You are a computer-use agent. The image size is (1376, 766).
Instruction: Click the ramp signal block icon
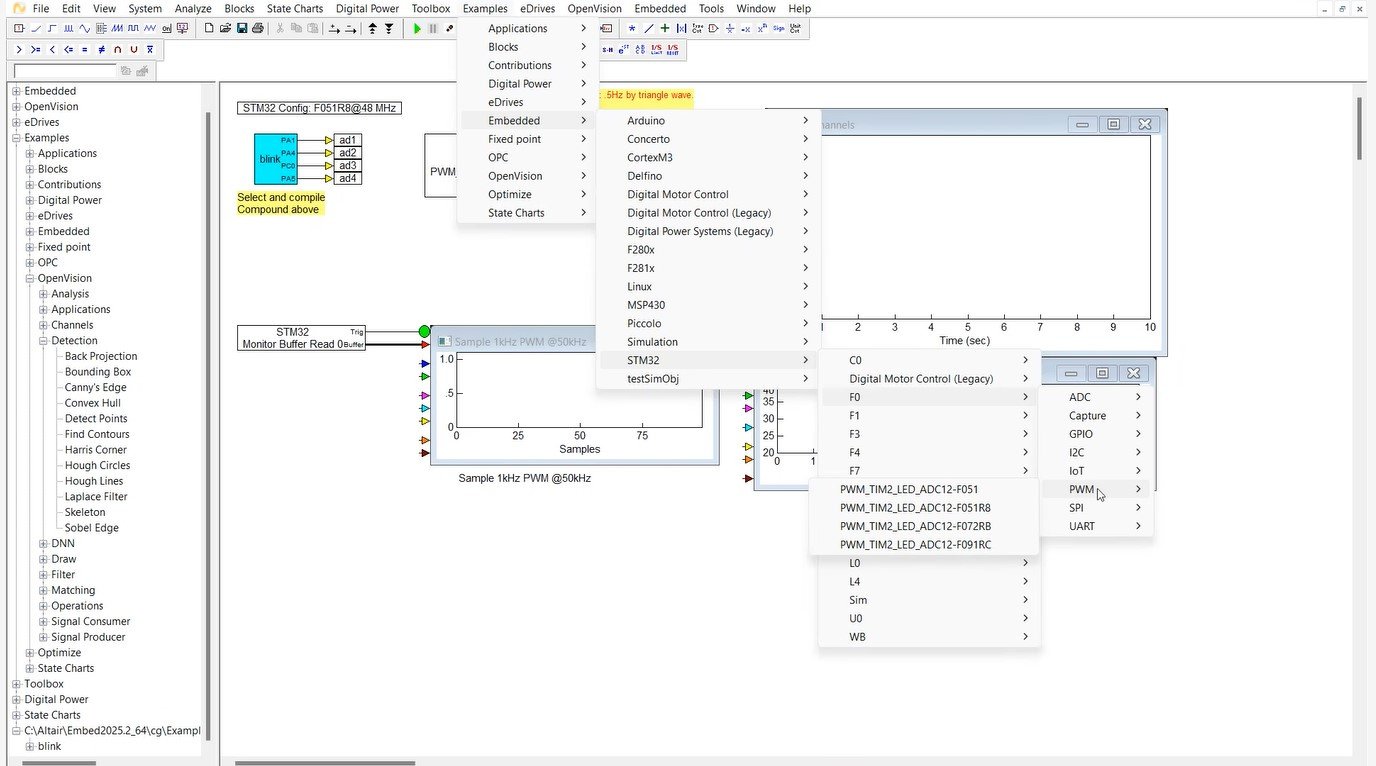(x=36, y=28)
